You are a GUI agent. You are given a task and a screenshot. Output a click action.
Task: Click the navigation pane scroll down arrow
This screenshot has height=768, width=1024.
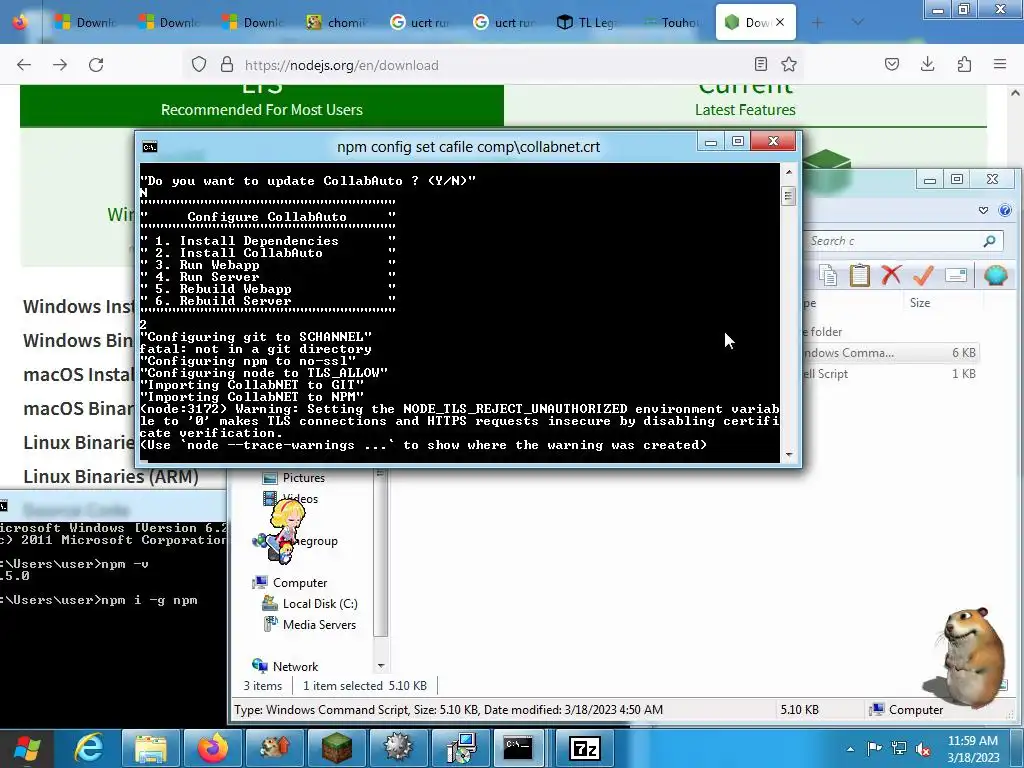coord(381,666)
